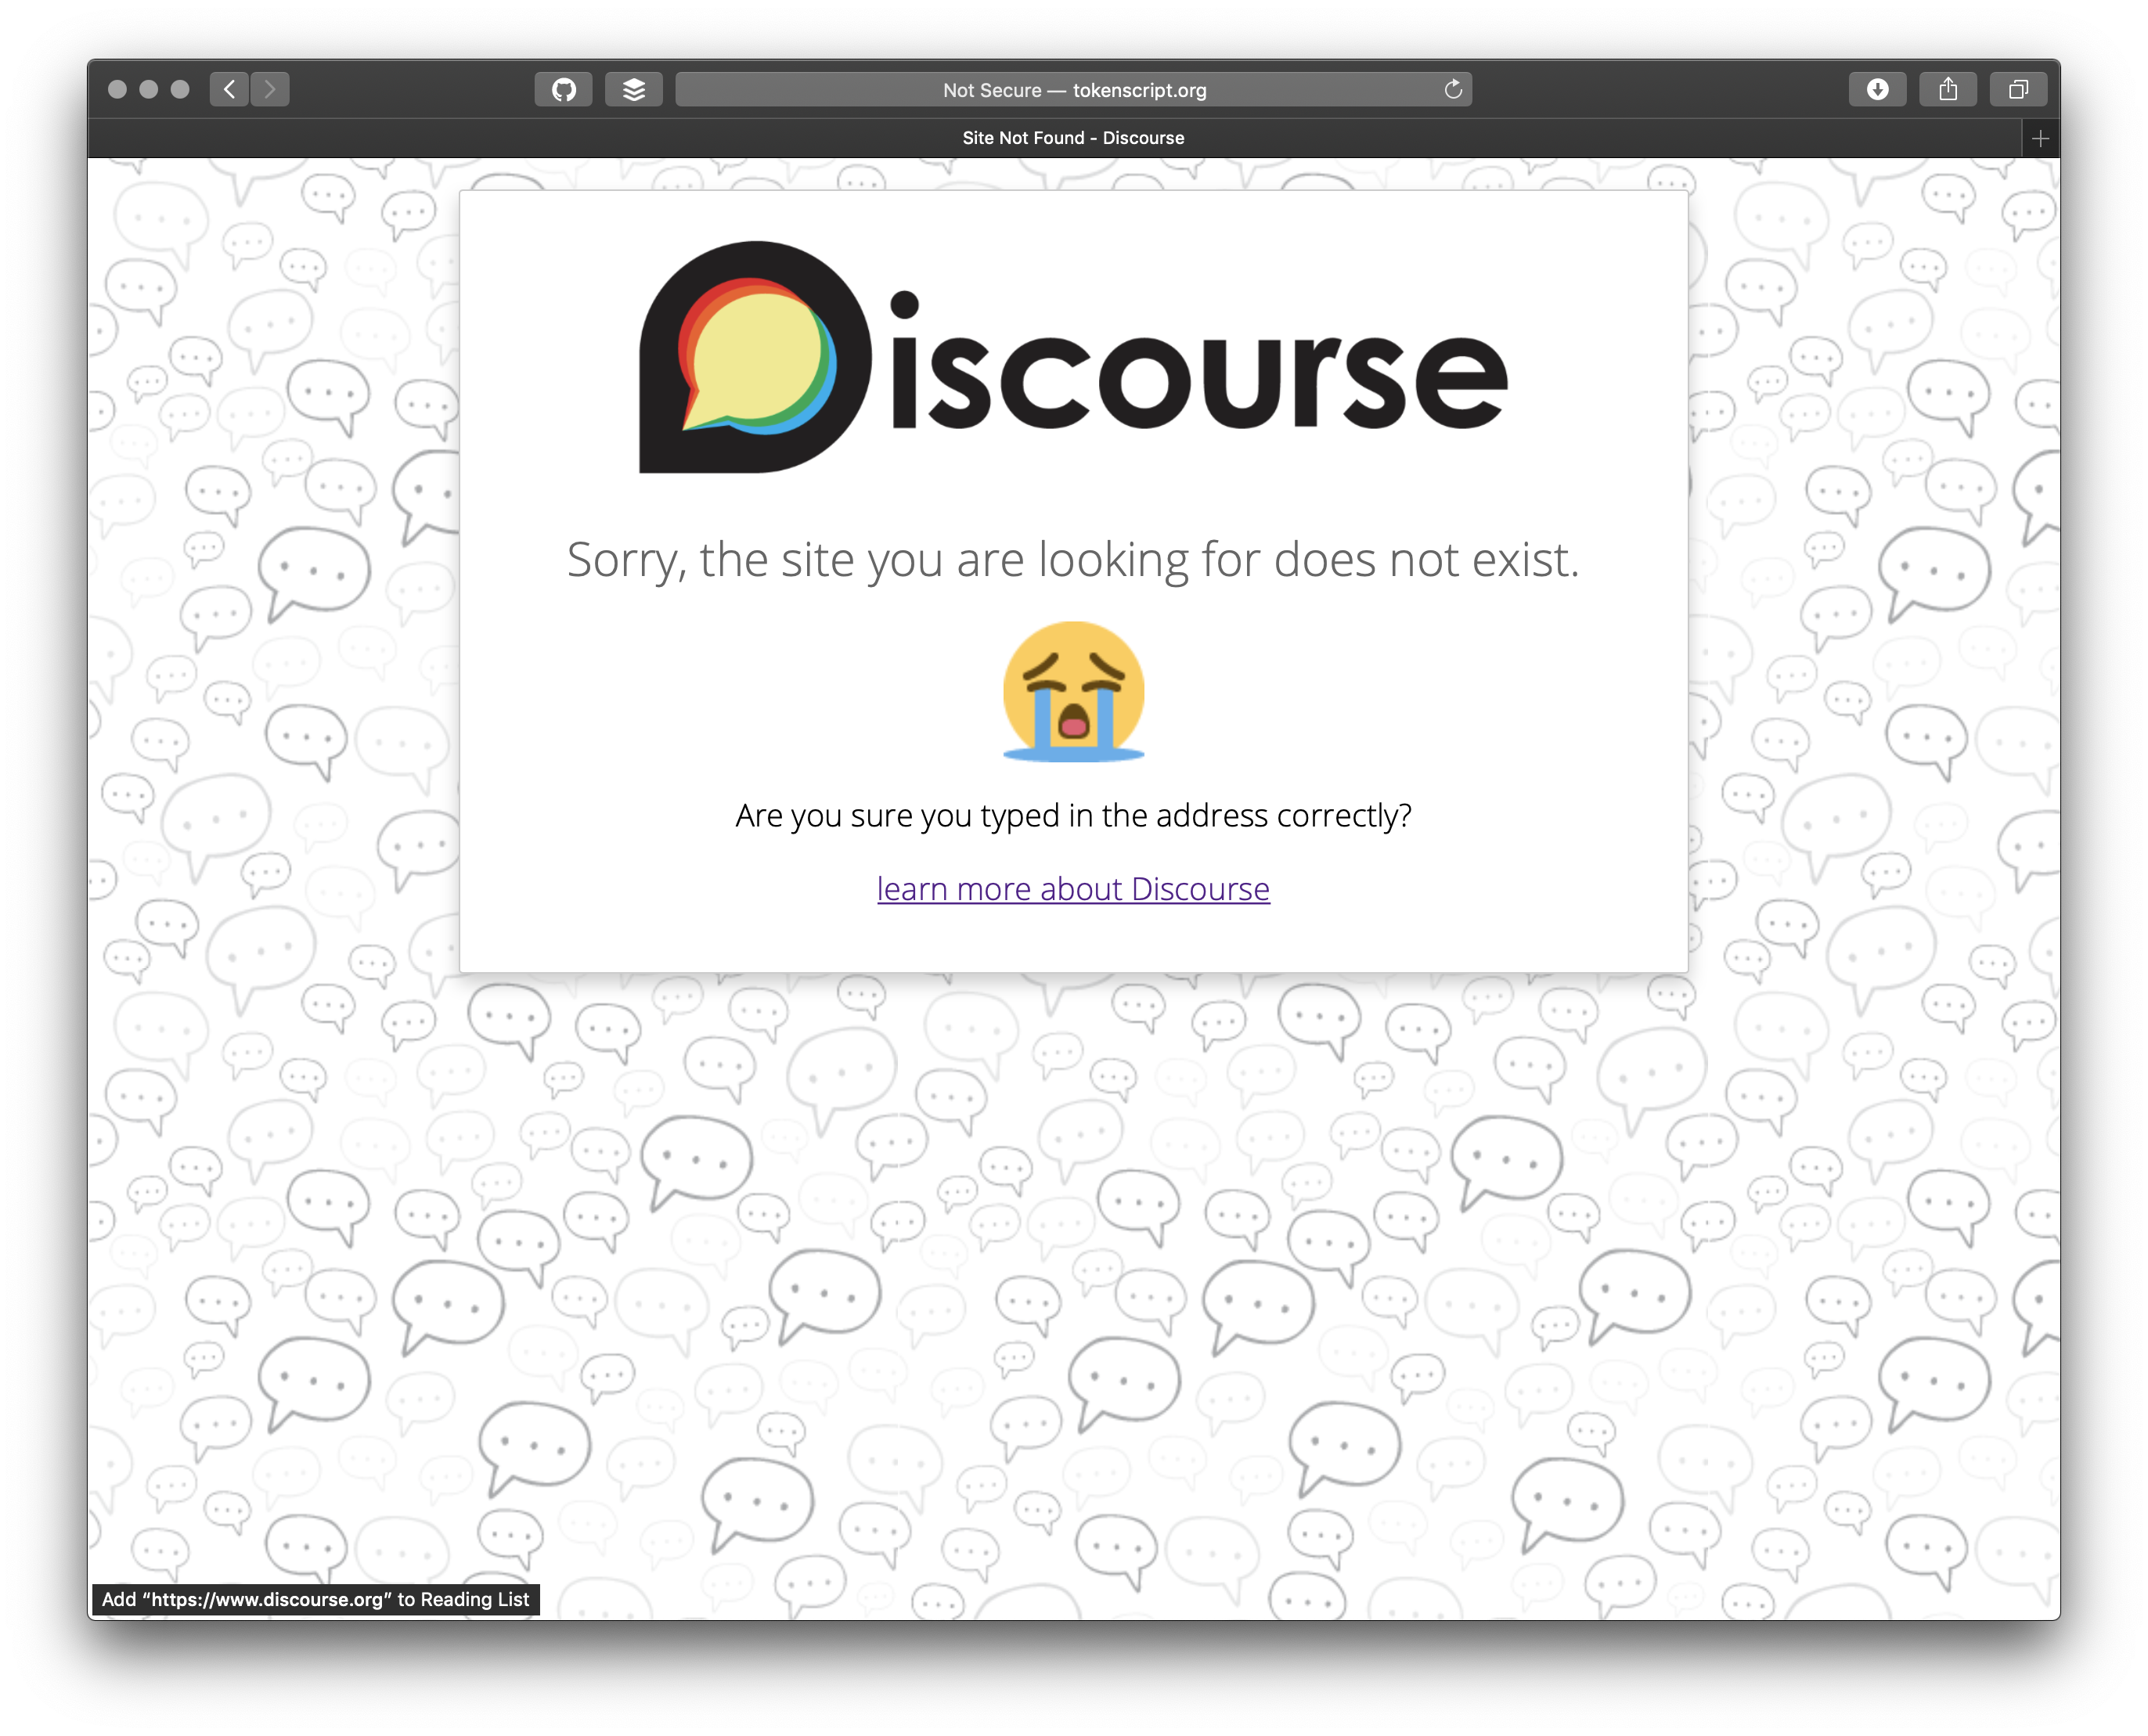The height and width of the screenshot is (1736, 2148).
Task: Click the yellow macOS minimize circle
Action: pos(149,89)
